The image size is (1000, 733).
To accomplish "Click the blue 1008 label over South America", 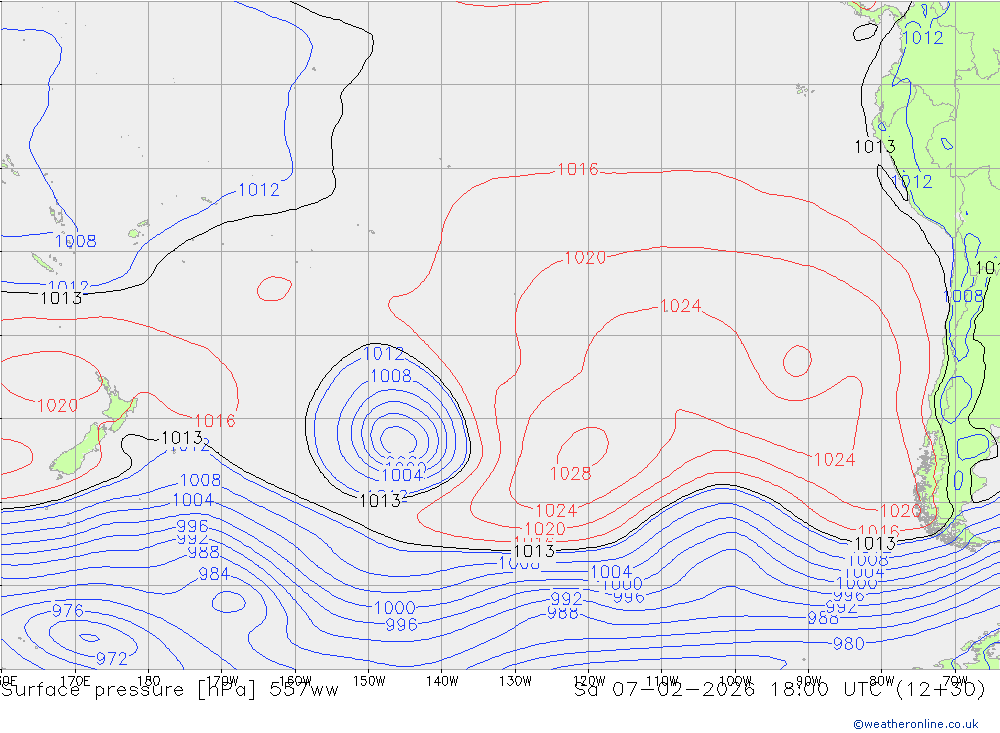I will 963,296.
